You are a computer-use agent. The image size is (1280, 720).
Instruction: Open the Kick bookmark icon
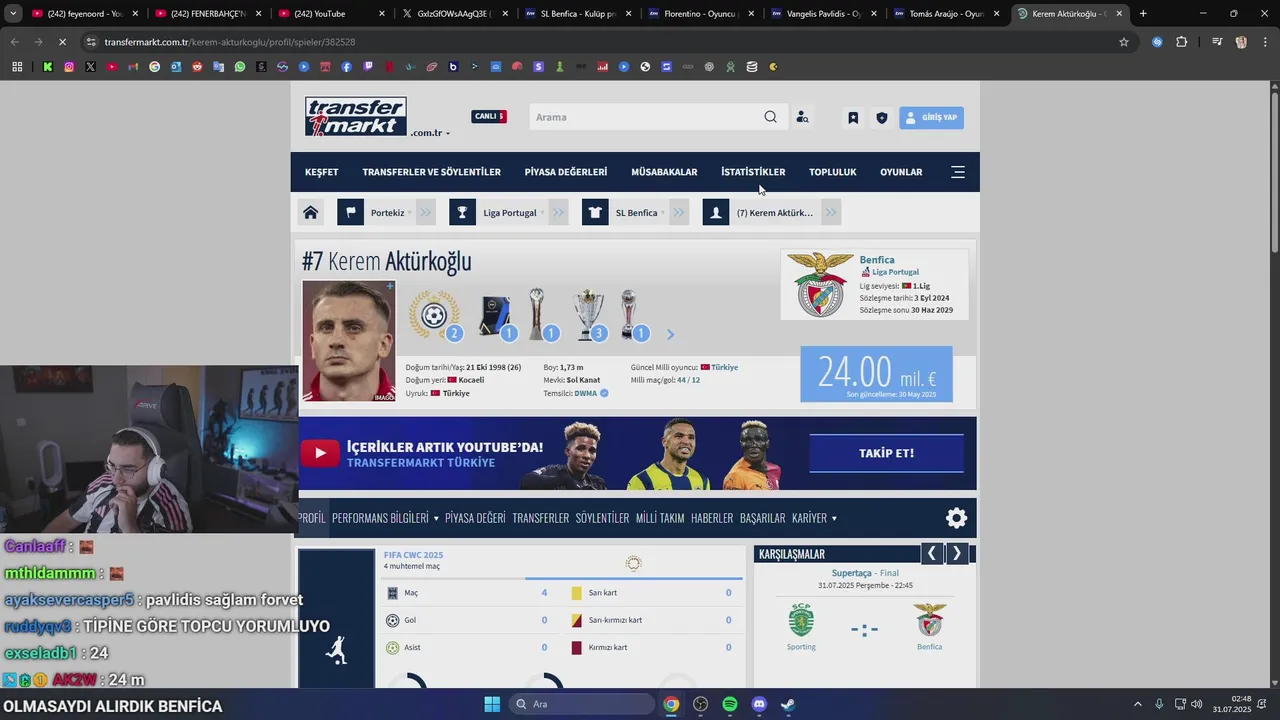point(47,67)
